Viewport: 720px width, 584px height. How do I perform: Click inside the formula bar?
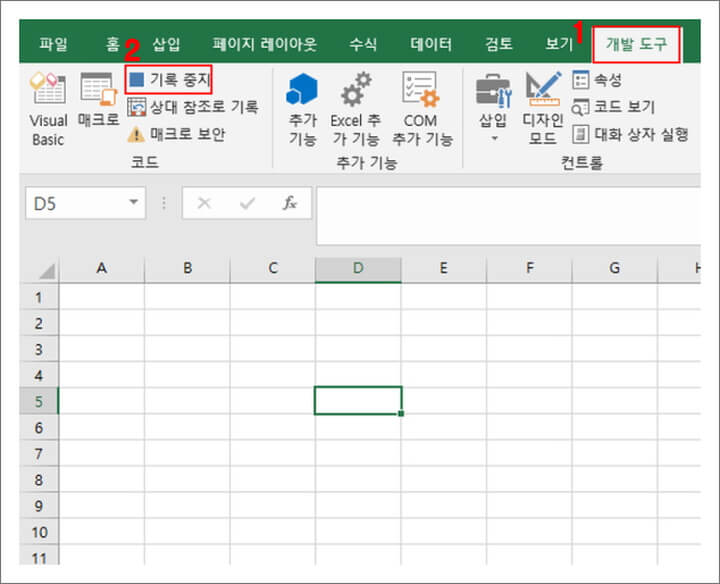508,216
